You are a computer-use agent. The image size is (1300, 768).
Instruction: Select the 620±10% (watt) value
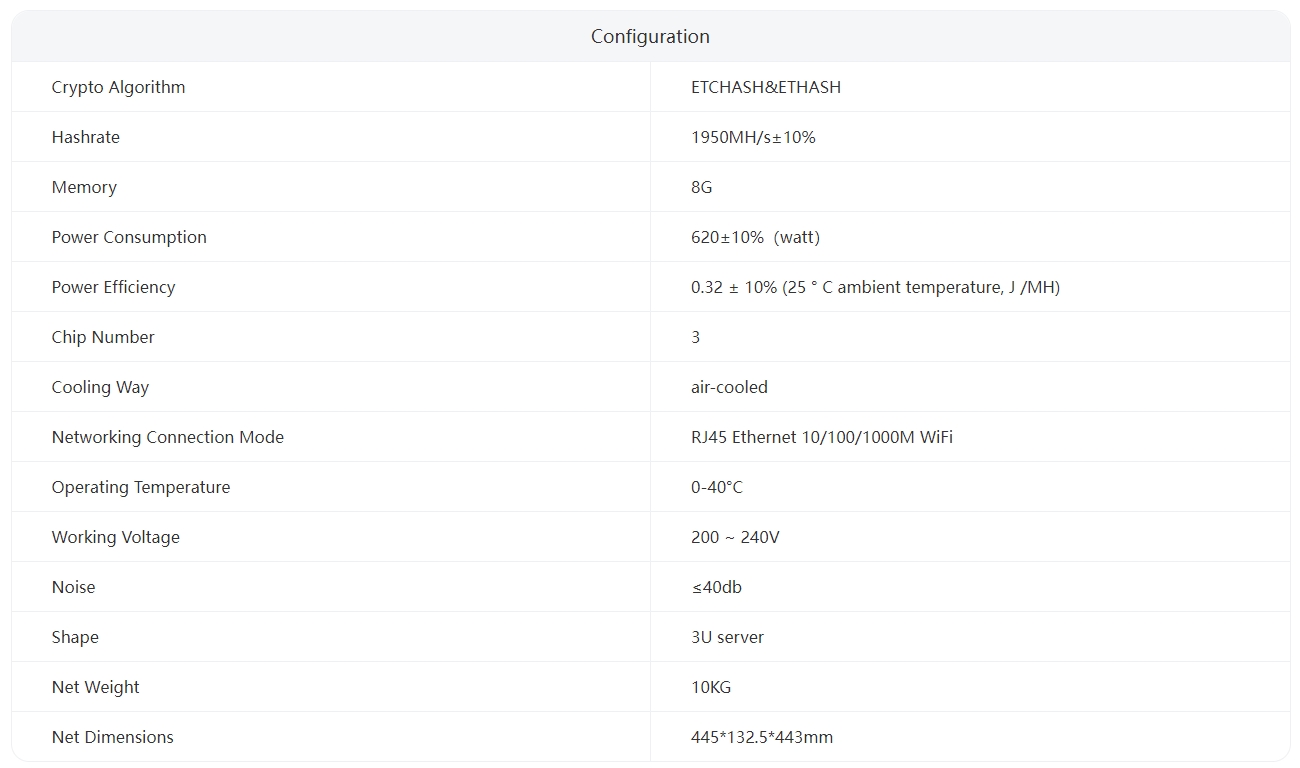(x=754, y=237)
